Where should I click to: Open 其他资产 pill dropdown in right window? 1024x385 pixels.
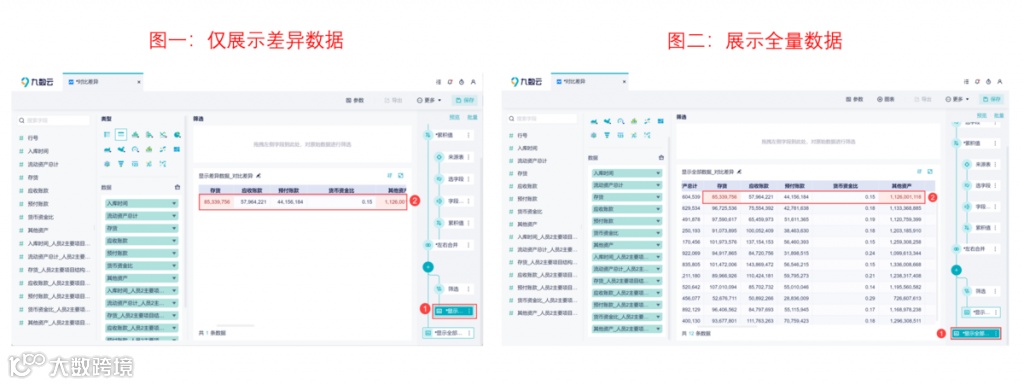click(x=659, y=245)
